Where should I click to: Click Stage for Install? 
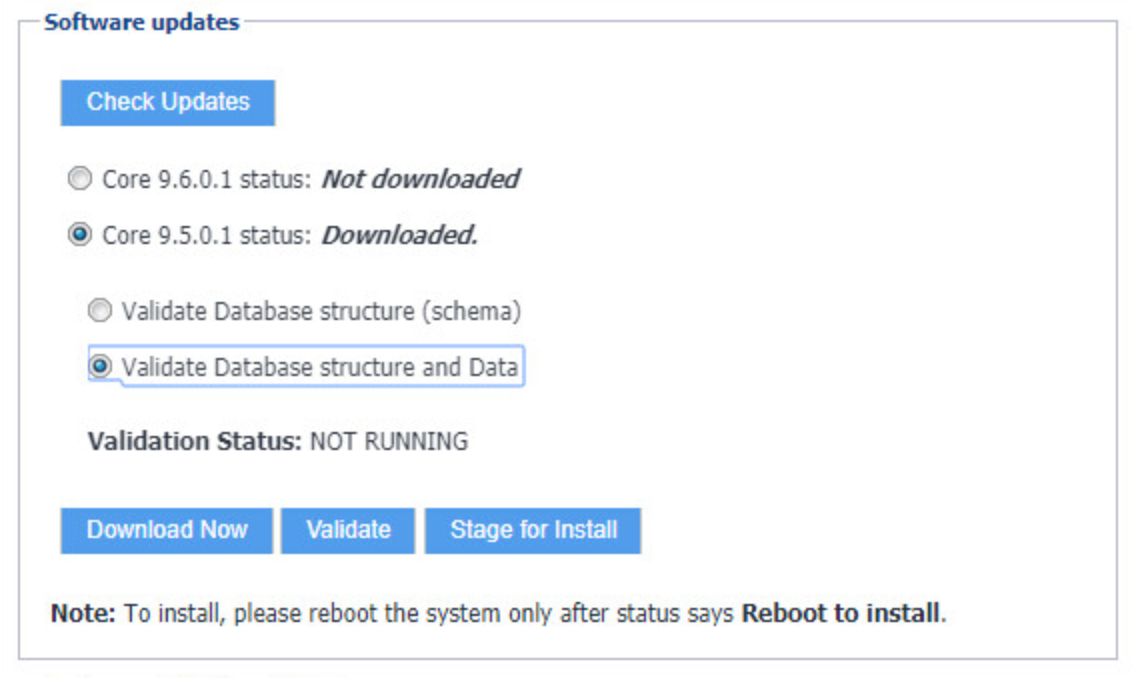(x=533, y=530)
